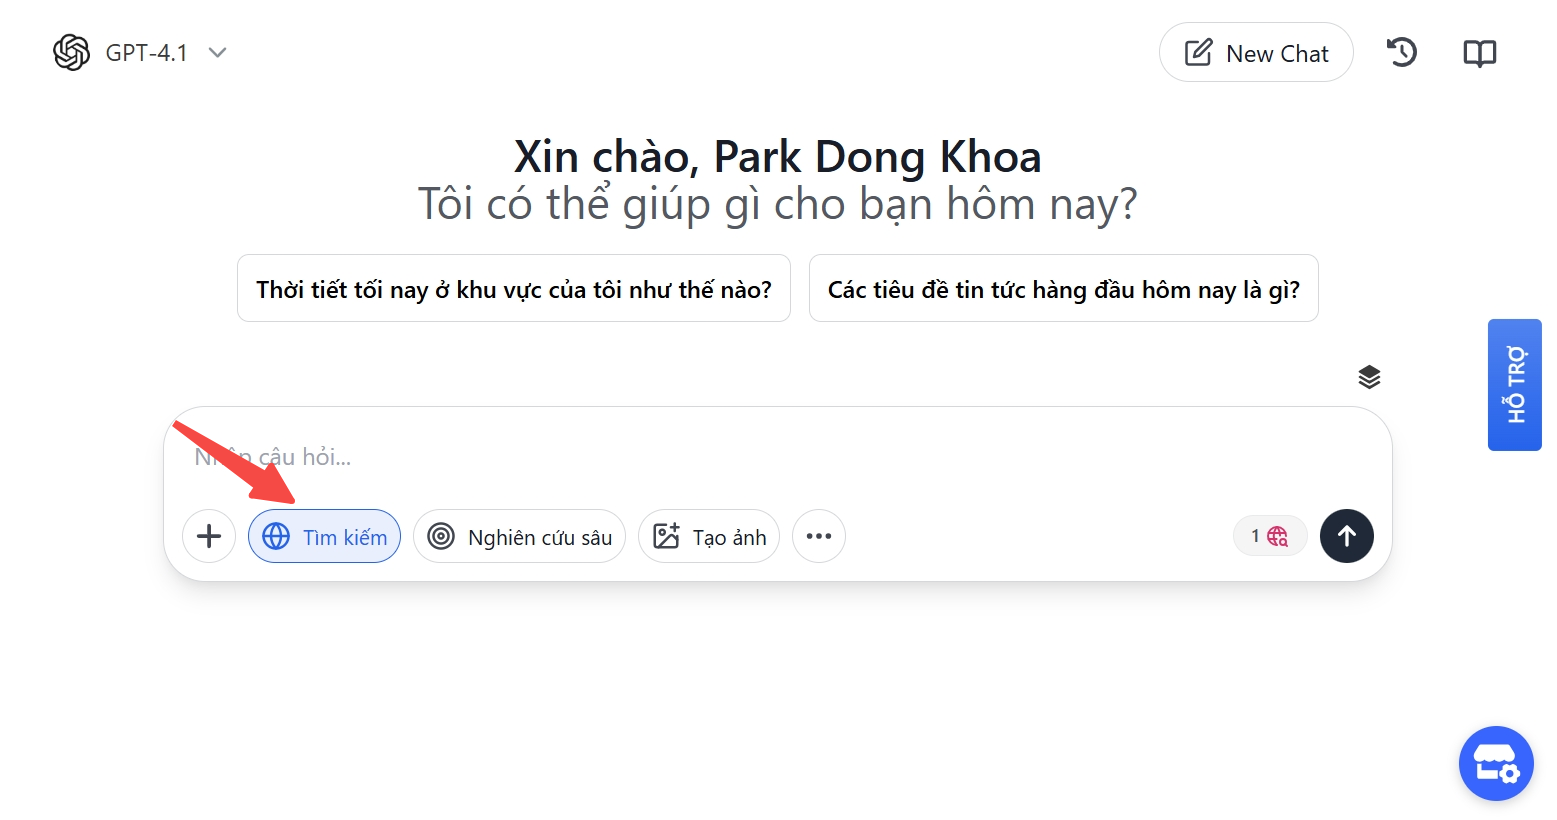
Task: Send message with up arrow button
Action: pos(1346,537)
